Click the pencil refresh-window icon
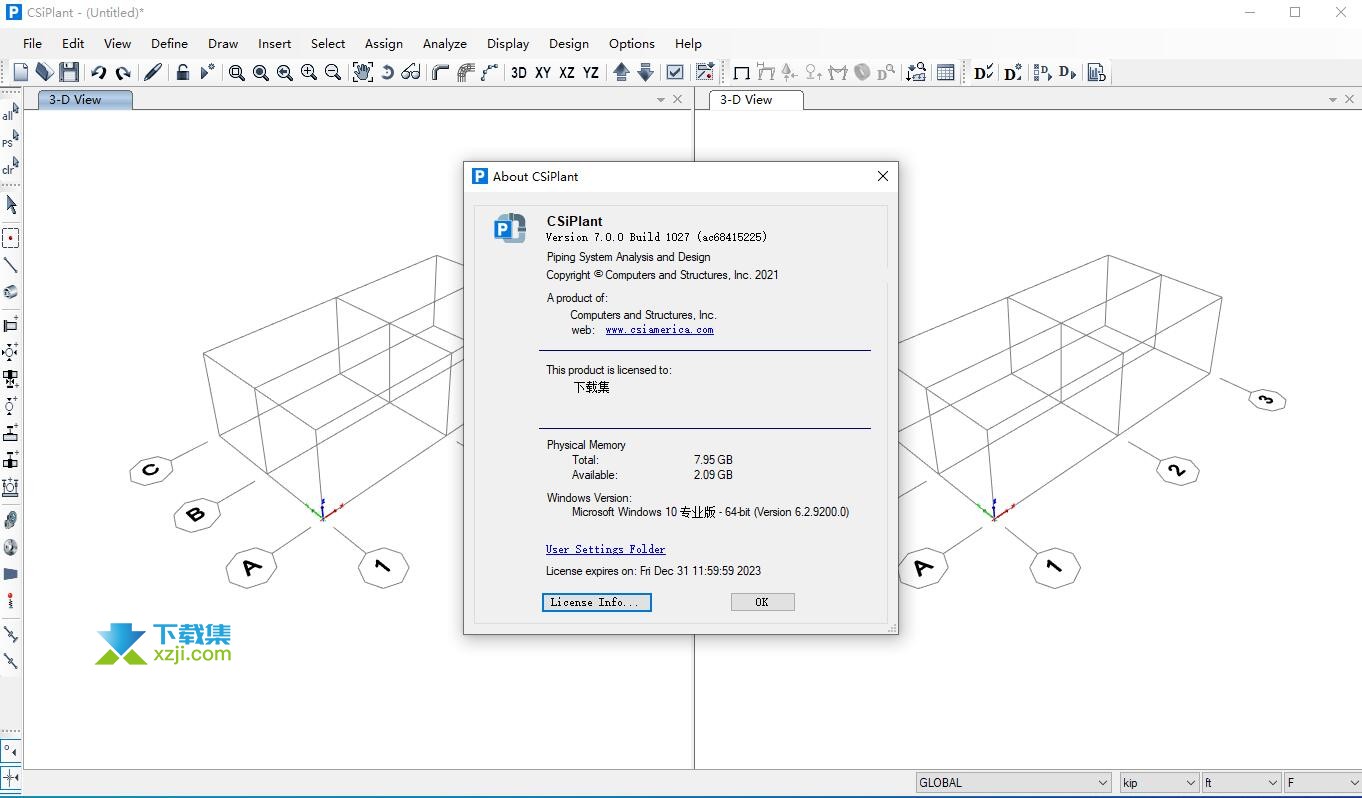 coord(153,72)
